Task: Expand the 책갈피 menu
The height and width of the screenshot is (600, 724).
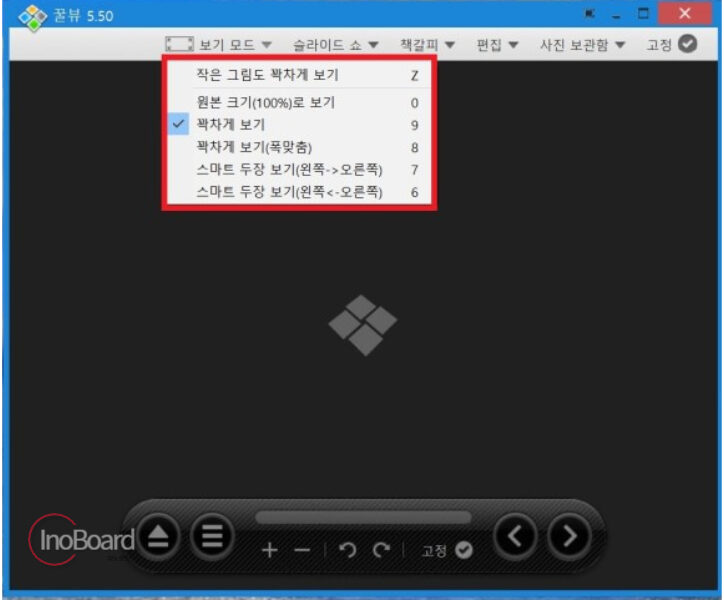Action: [x=427, y=45]
